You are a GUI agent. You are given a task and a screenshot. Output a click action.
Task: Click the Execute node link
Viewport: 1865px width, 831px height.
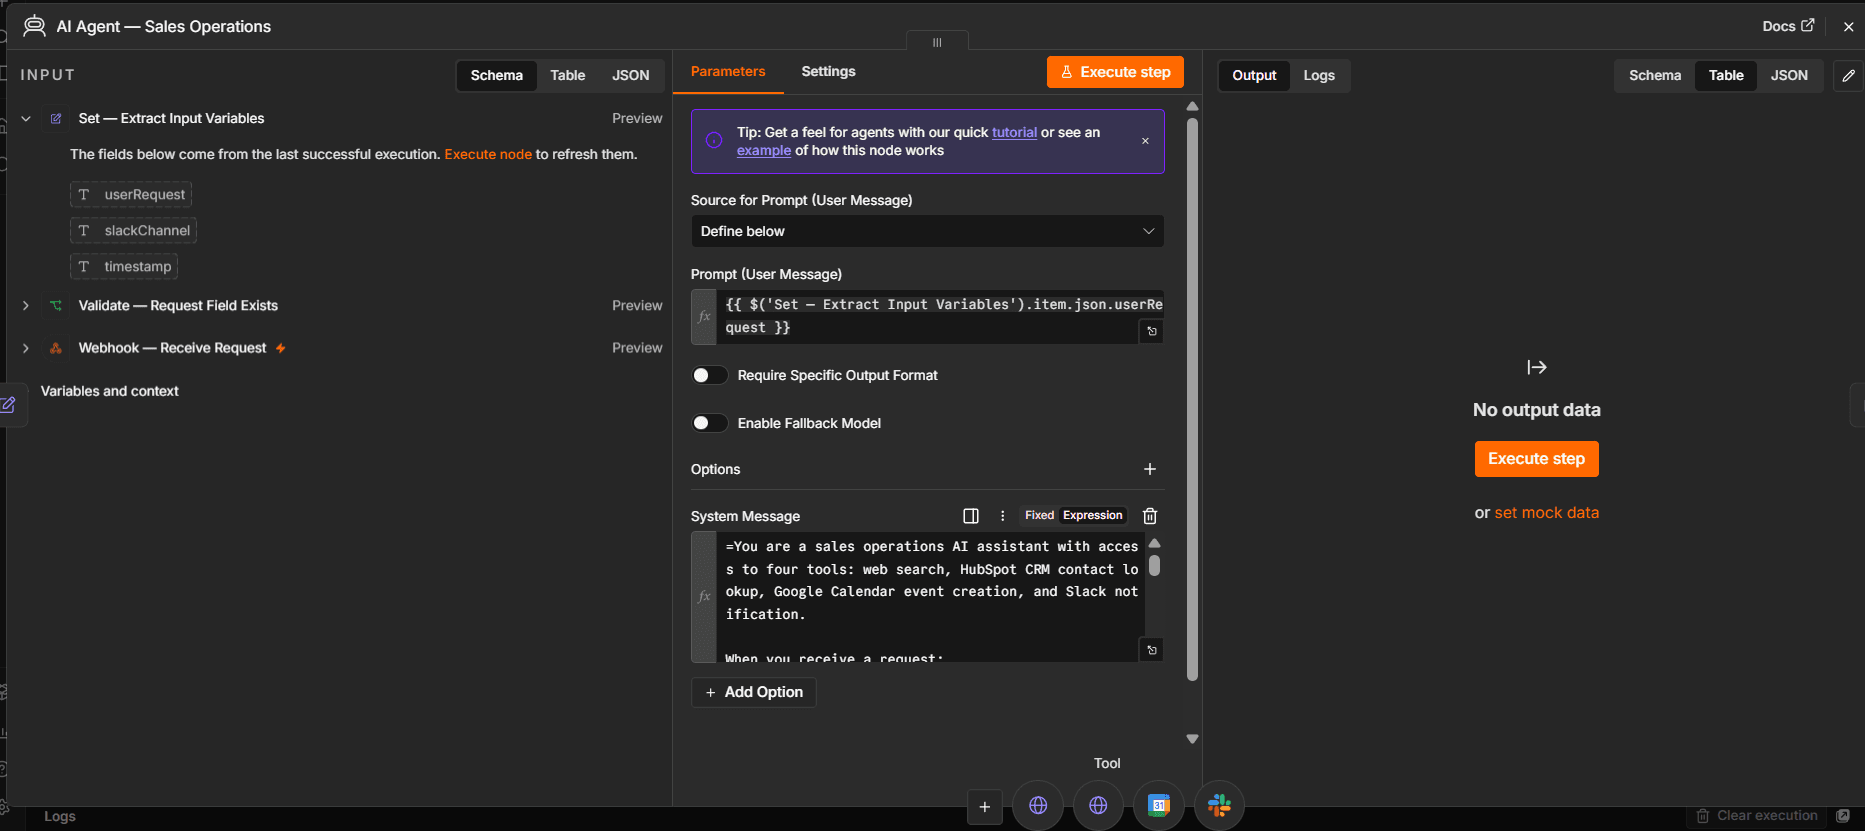click(488, 154)
